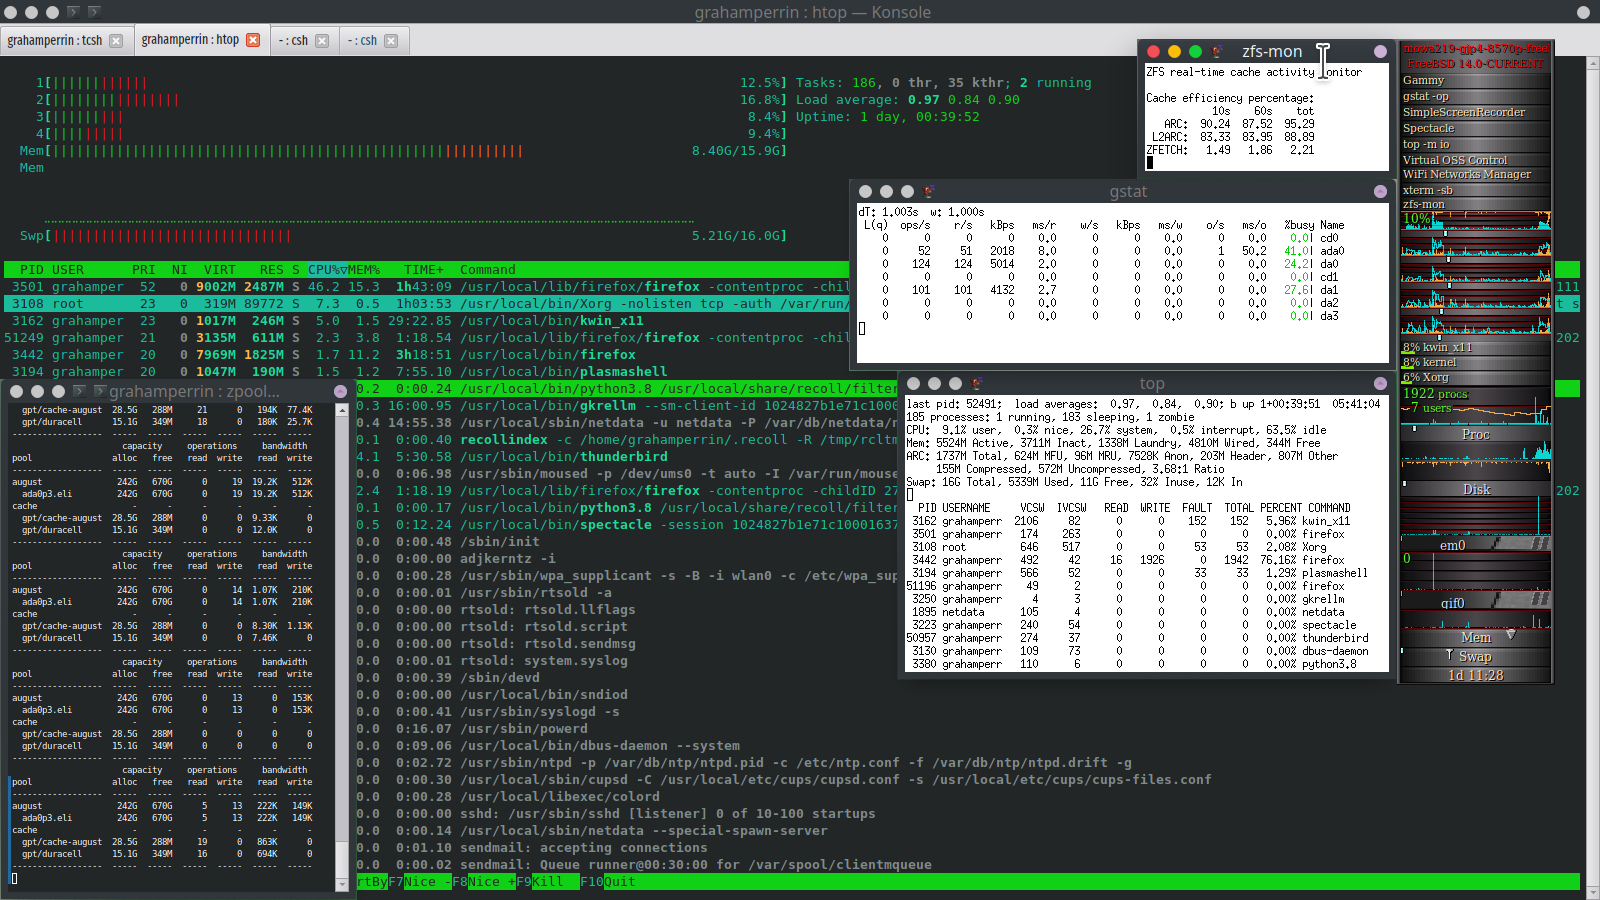Switch to the second '- : csh' tab
The height and width of the screenshot is (900, 1600).
(x=362, y=41)
